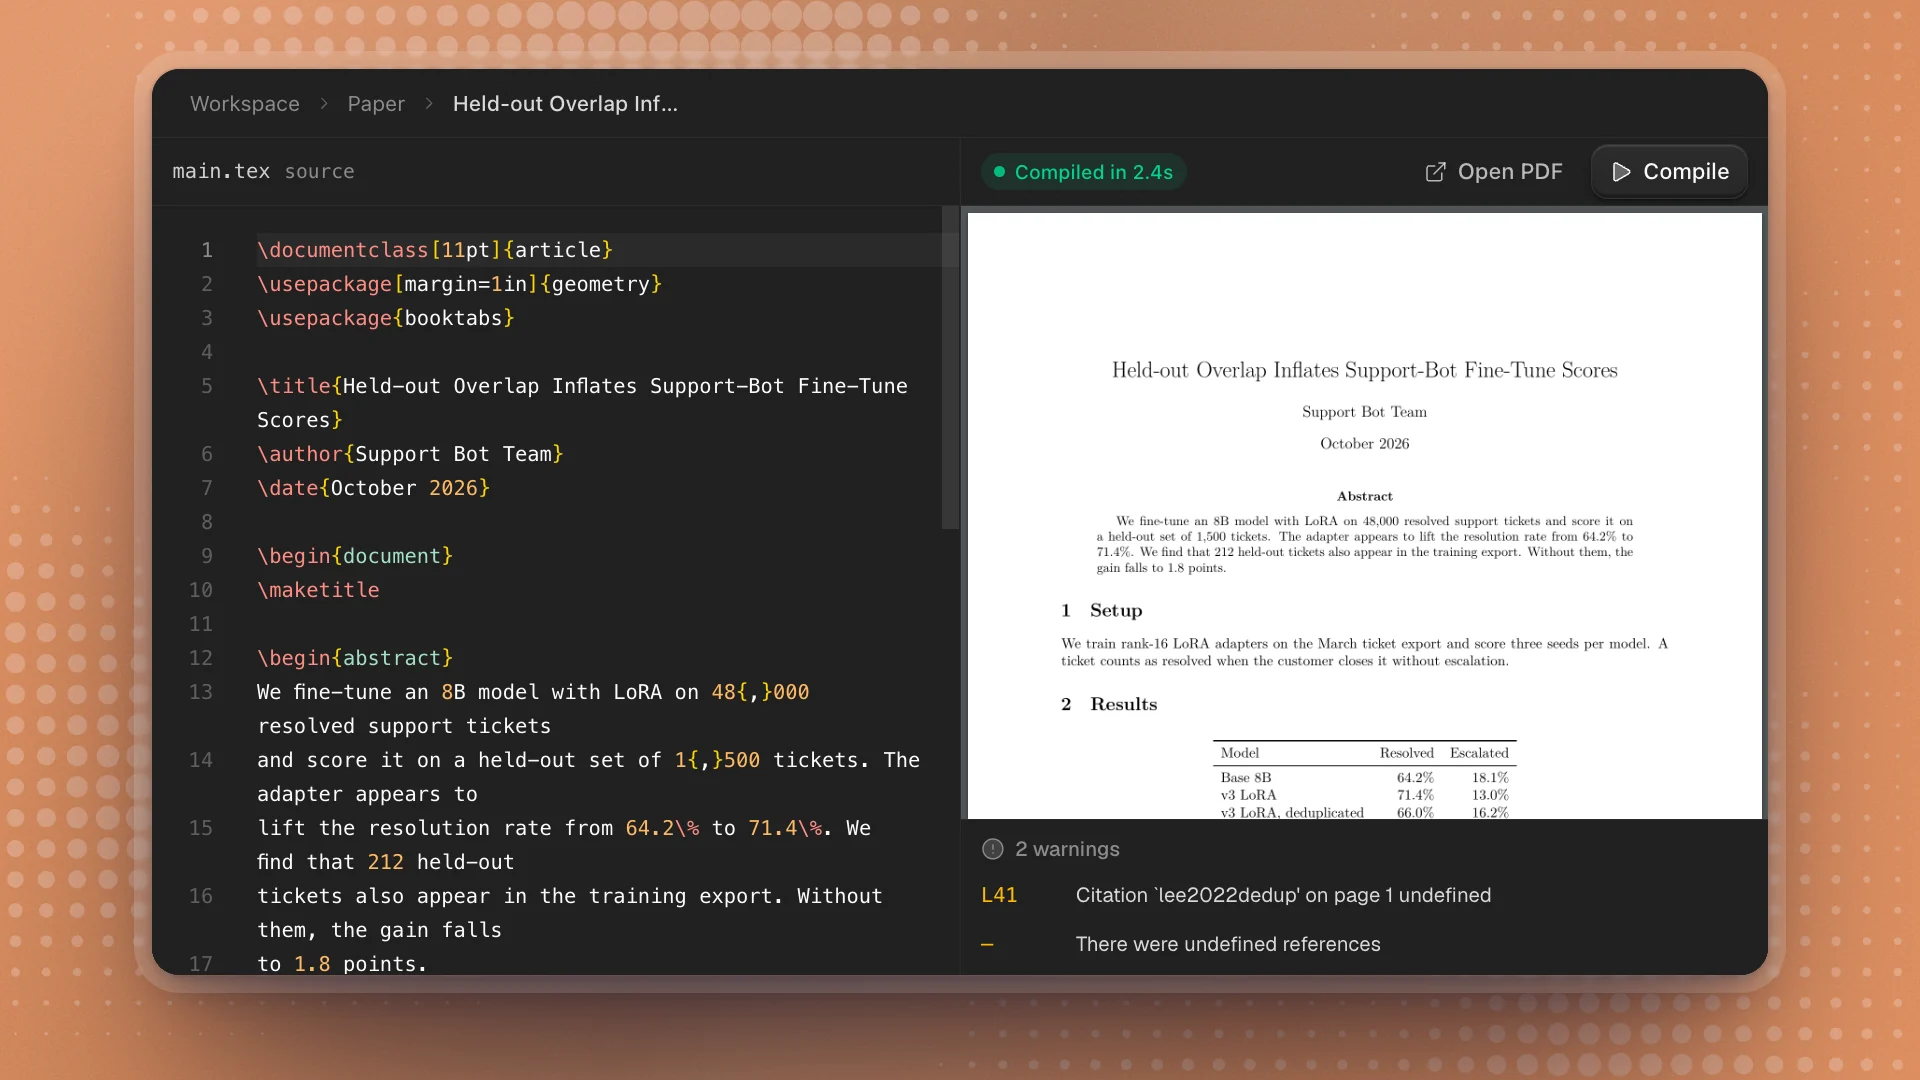Viewport: 1920px width, 1080px height.
Task: Open the PDF via Open PDF text
Action: pyautogui.click(x=1510, y=172)
